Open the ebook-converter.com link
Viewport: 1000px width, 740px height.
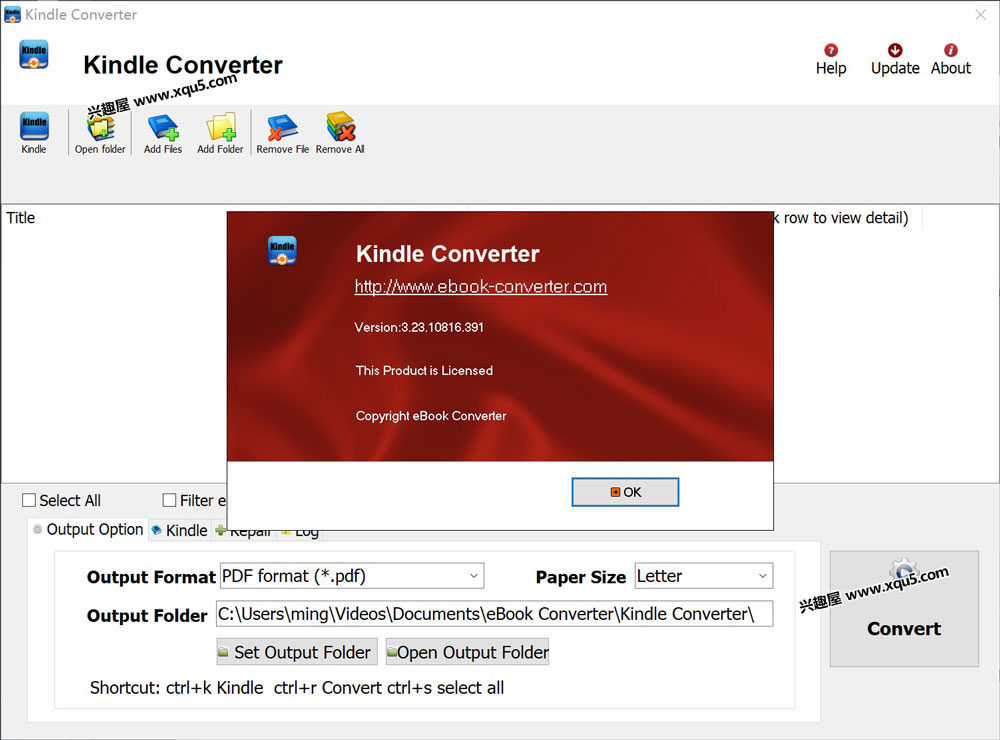[x=481, y=286]
